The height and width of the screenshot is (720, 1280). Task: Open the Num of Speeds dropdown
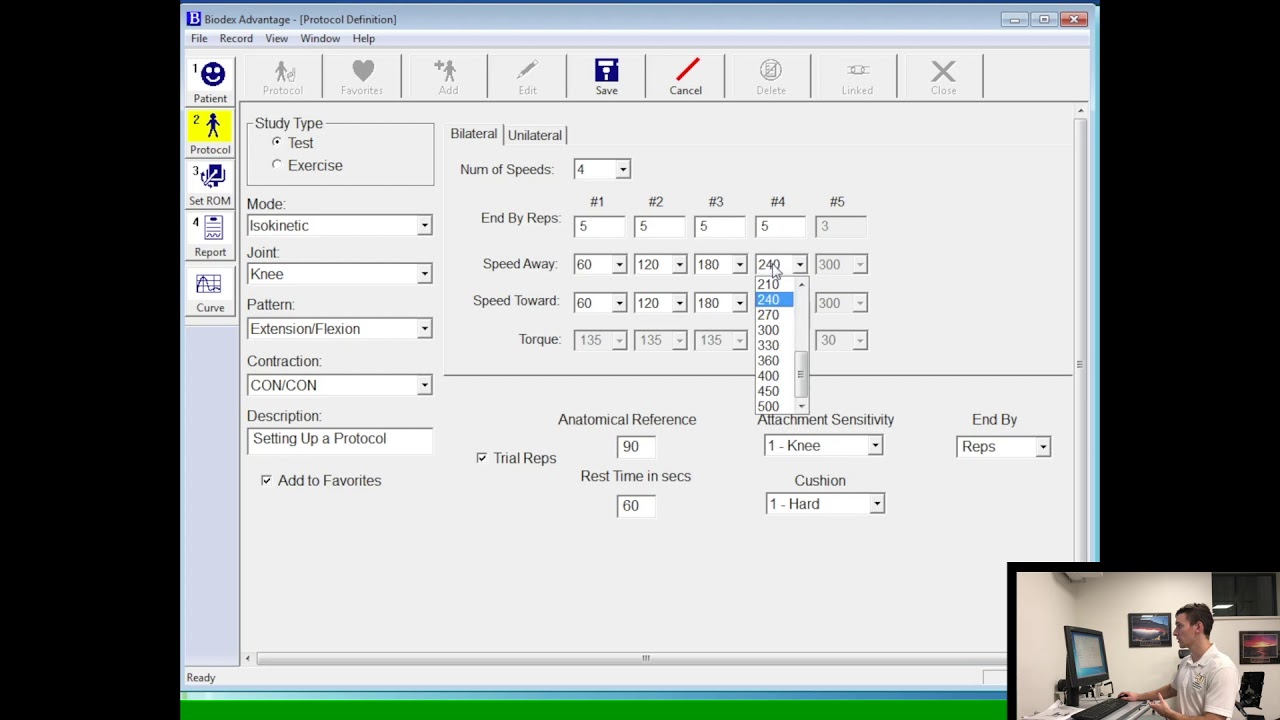[622, 170]
